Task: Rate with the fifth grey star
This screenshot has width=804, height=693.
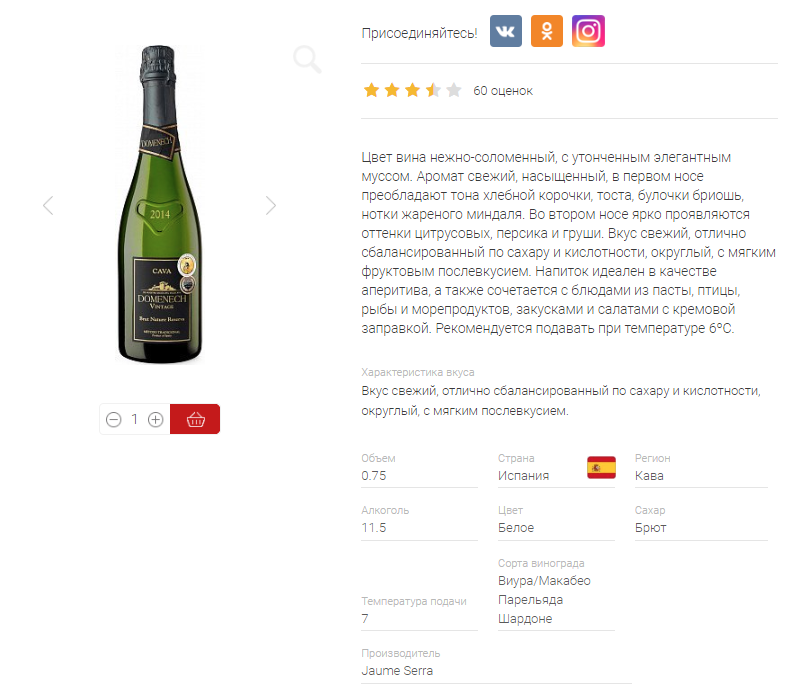Action: (x=453, y=91)
